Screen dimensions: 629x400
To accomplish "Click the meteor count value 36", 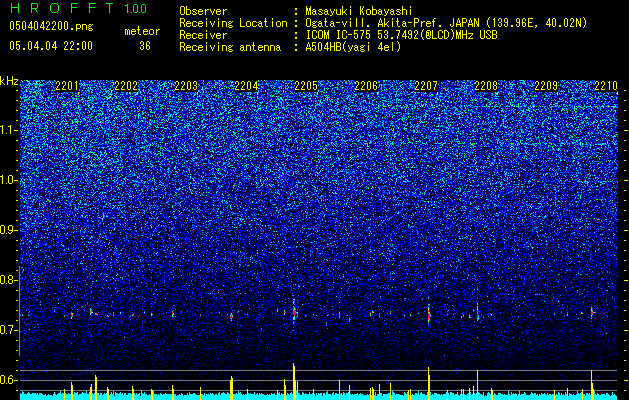I will point(145,46).
